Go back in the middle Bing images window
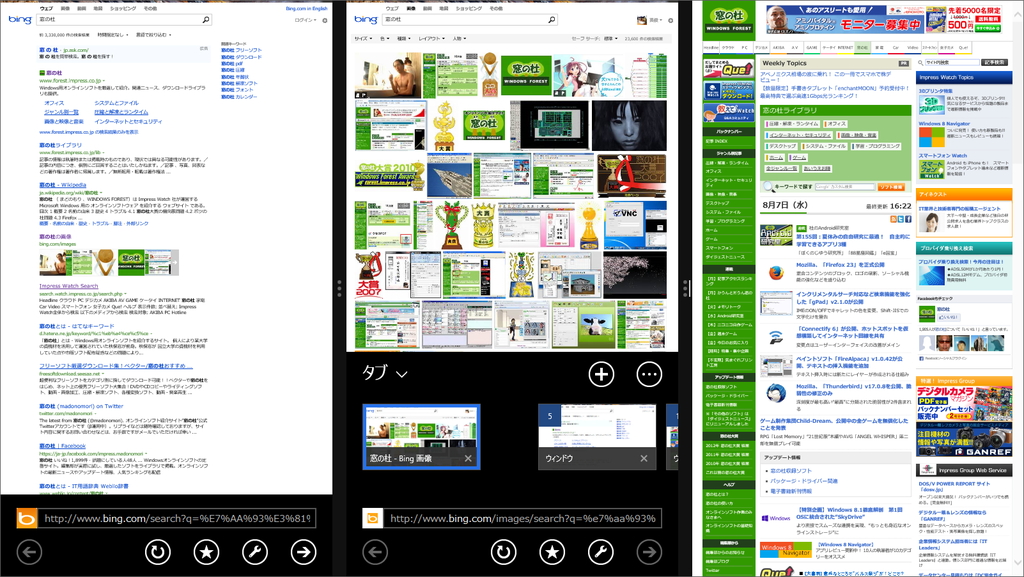 point(375,552)
